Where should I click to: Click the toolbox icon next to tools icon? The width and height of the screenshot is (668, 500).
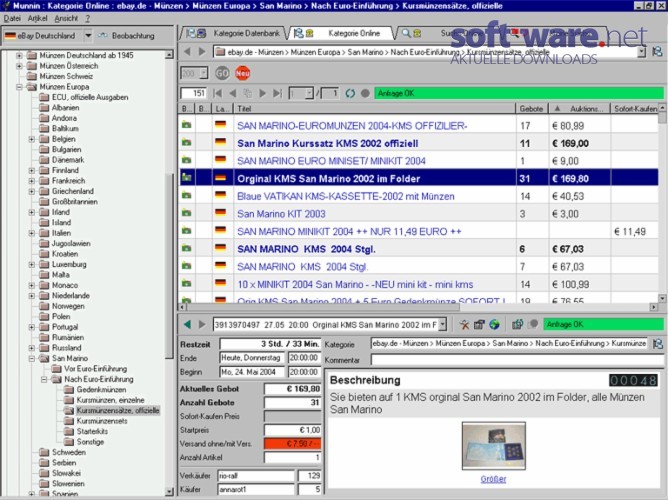479,325
